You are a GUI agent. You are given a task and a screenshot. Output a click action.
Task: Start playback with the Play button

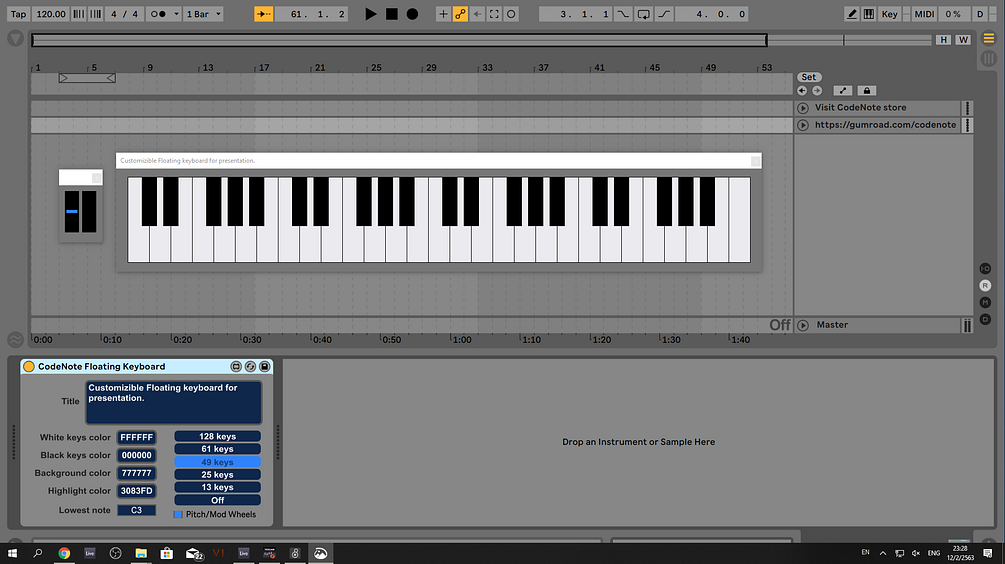370,13
